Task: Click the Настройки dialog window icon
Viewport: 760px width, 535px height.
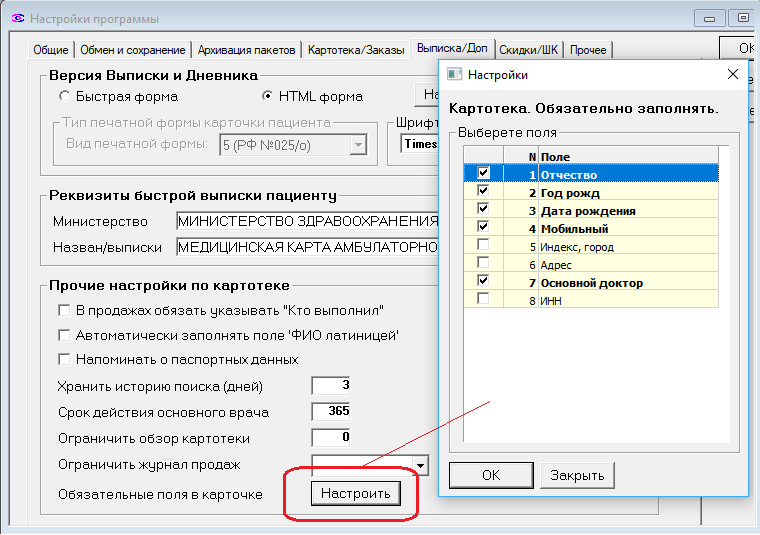Action: (x=454, y=74)
